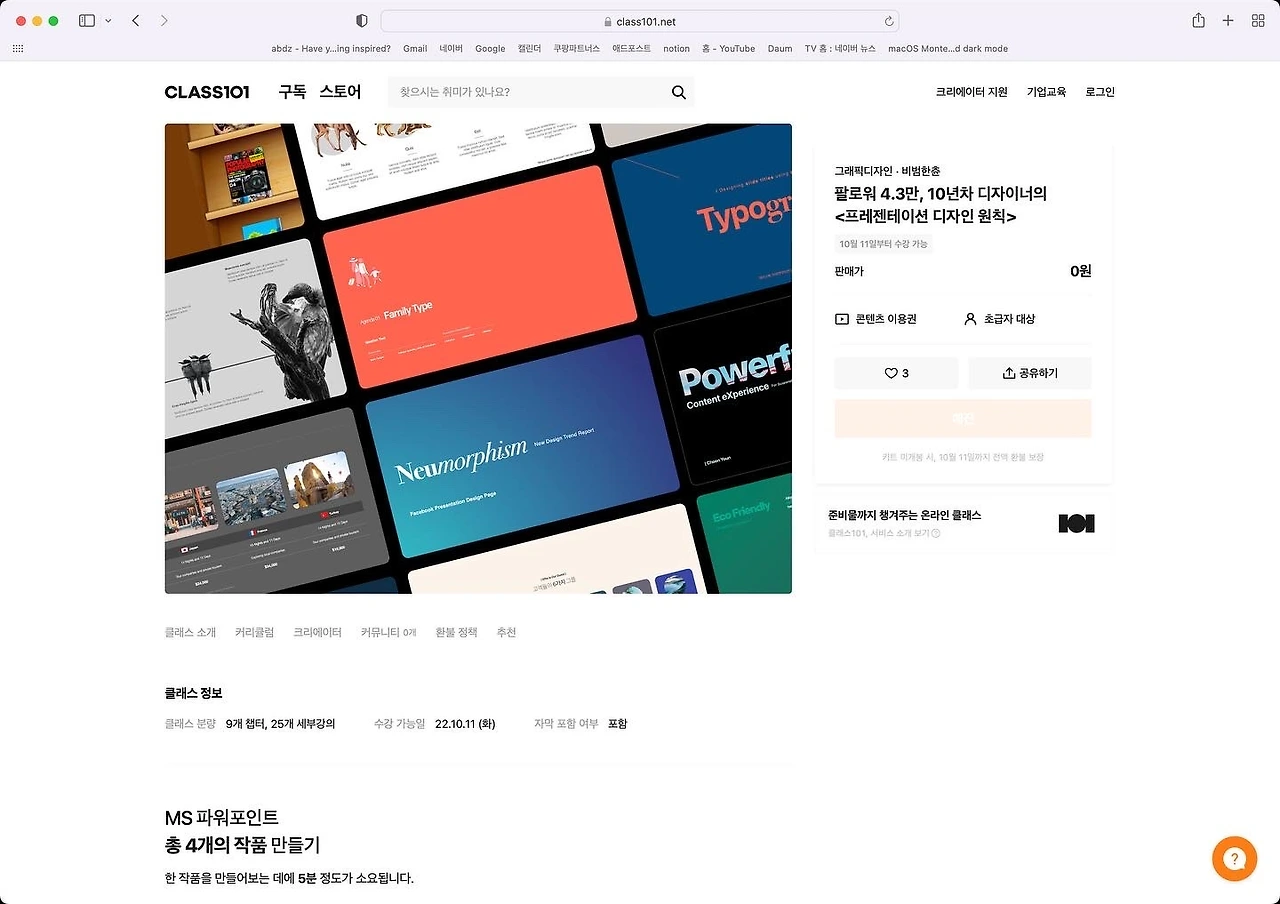Click the 22.10.11 (화) date value
The height and width of the screenshot is (904, 1280).
point(465,724)
